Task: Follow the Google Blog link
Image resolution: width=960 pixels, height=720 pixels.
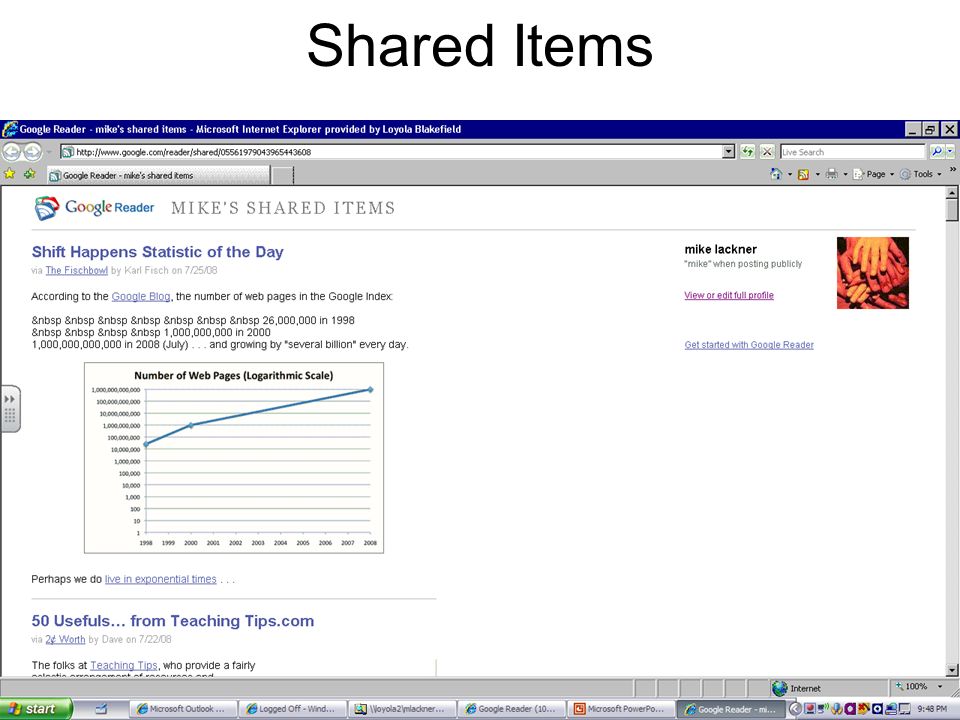Action: [x=141, y=296]
